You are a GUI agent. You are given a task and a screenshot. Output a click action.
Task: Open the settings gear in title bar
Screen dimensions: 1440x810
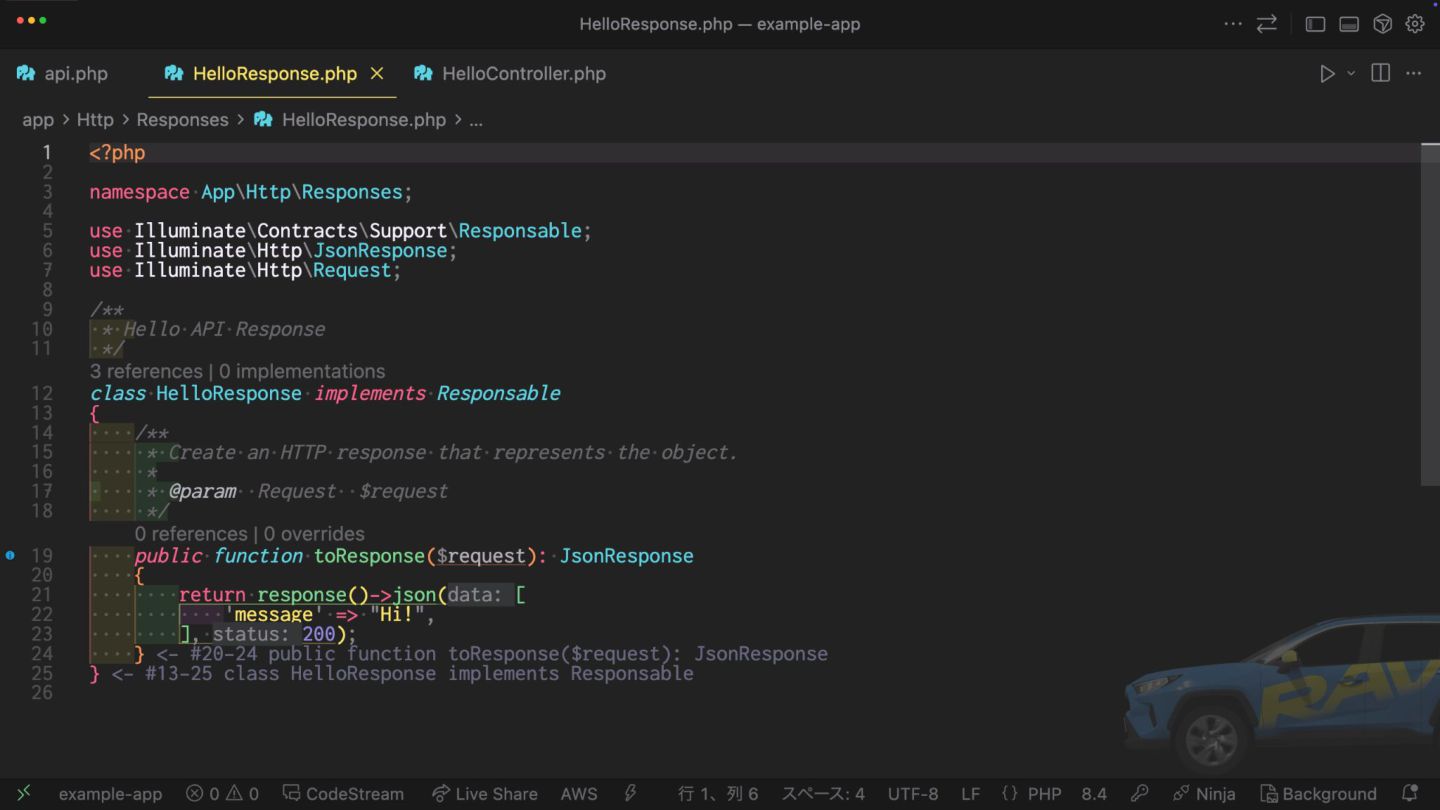coord(1415,24)
